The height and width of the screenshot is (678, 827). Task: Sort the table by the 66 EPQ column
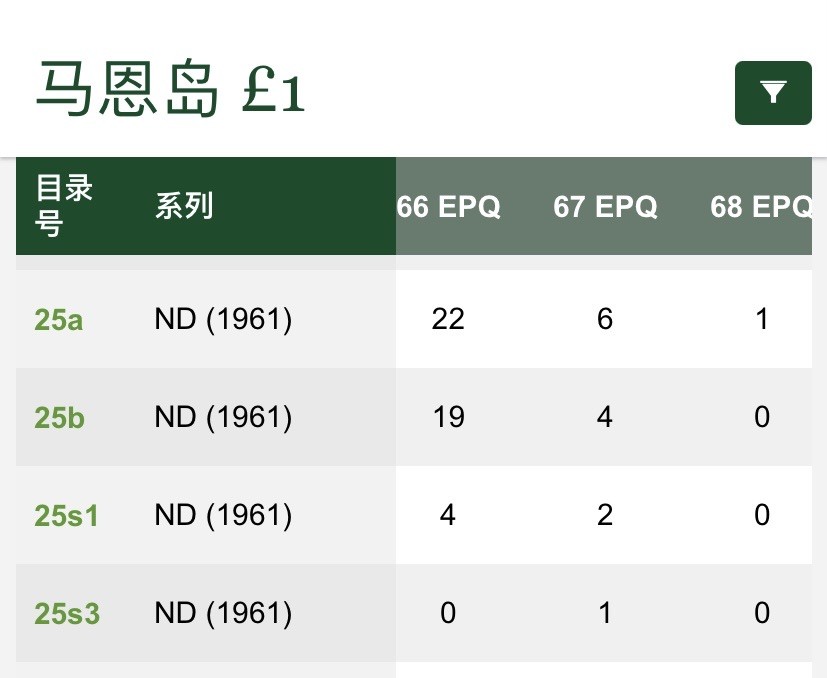click(x=449, y=207)
